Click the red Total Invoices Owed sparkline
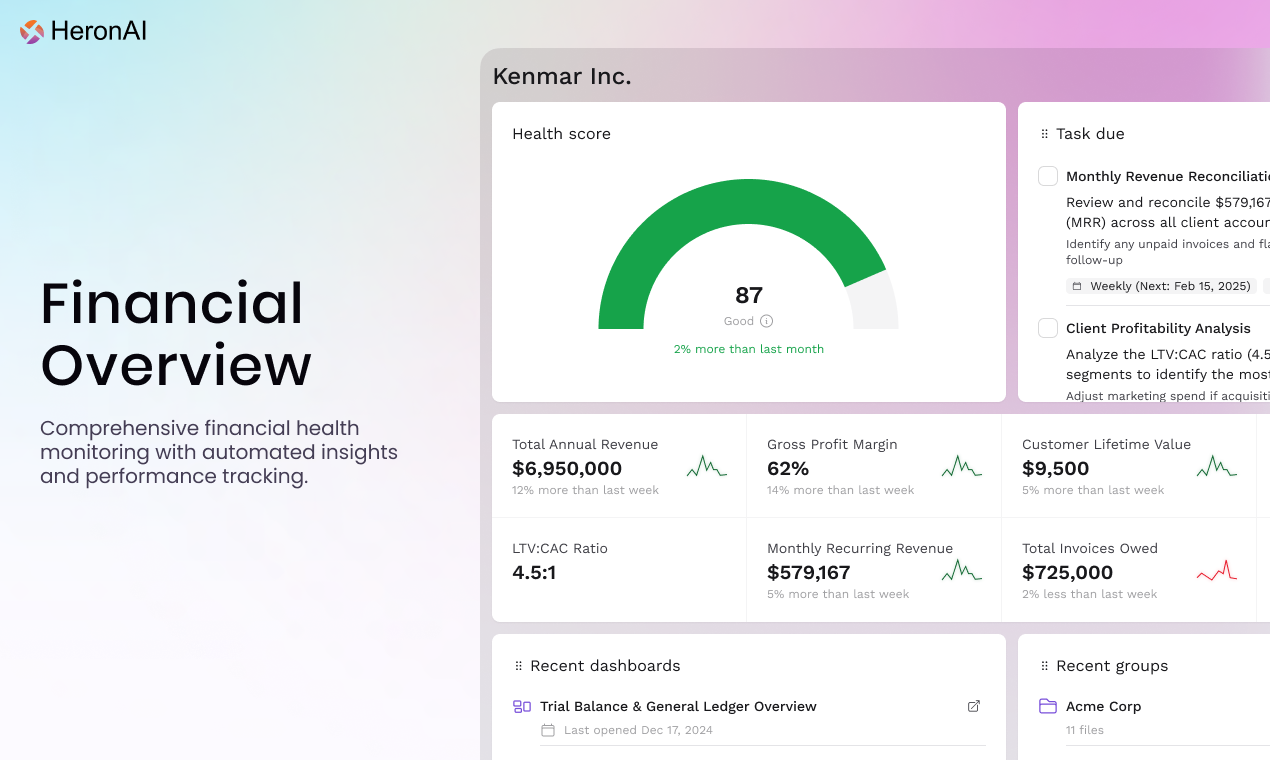Image resolution: width=1270 pixels, height=760 pixels. coord(1217,570)
